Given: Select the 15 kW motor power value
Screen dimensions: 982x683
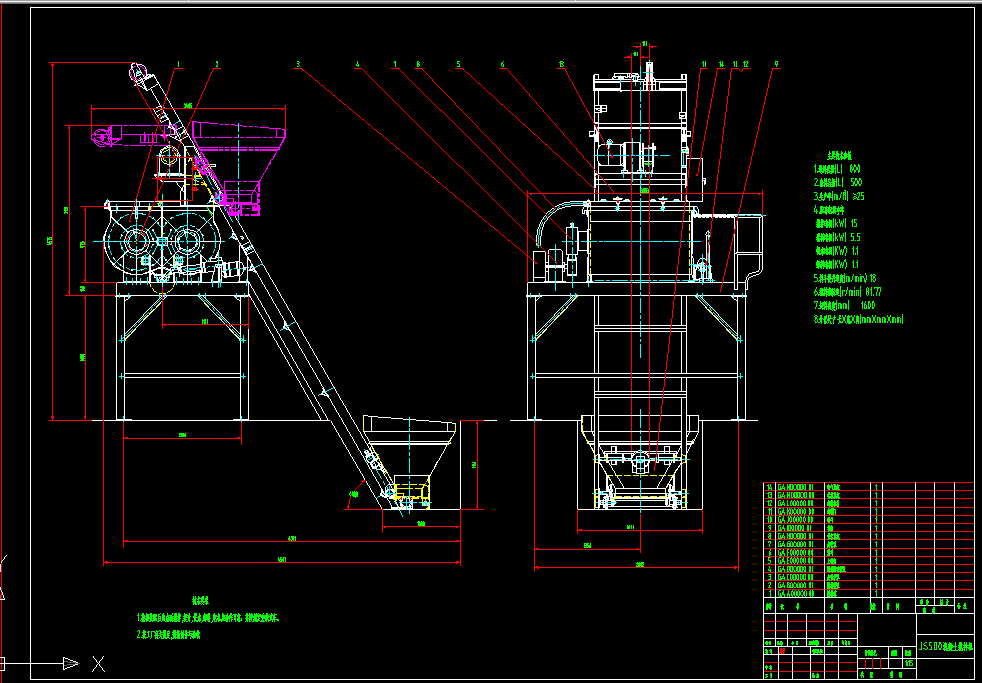Looking at the screenshot, I should click(x=854, y=223).
